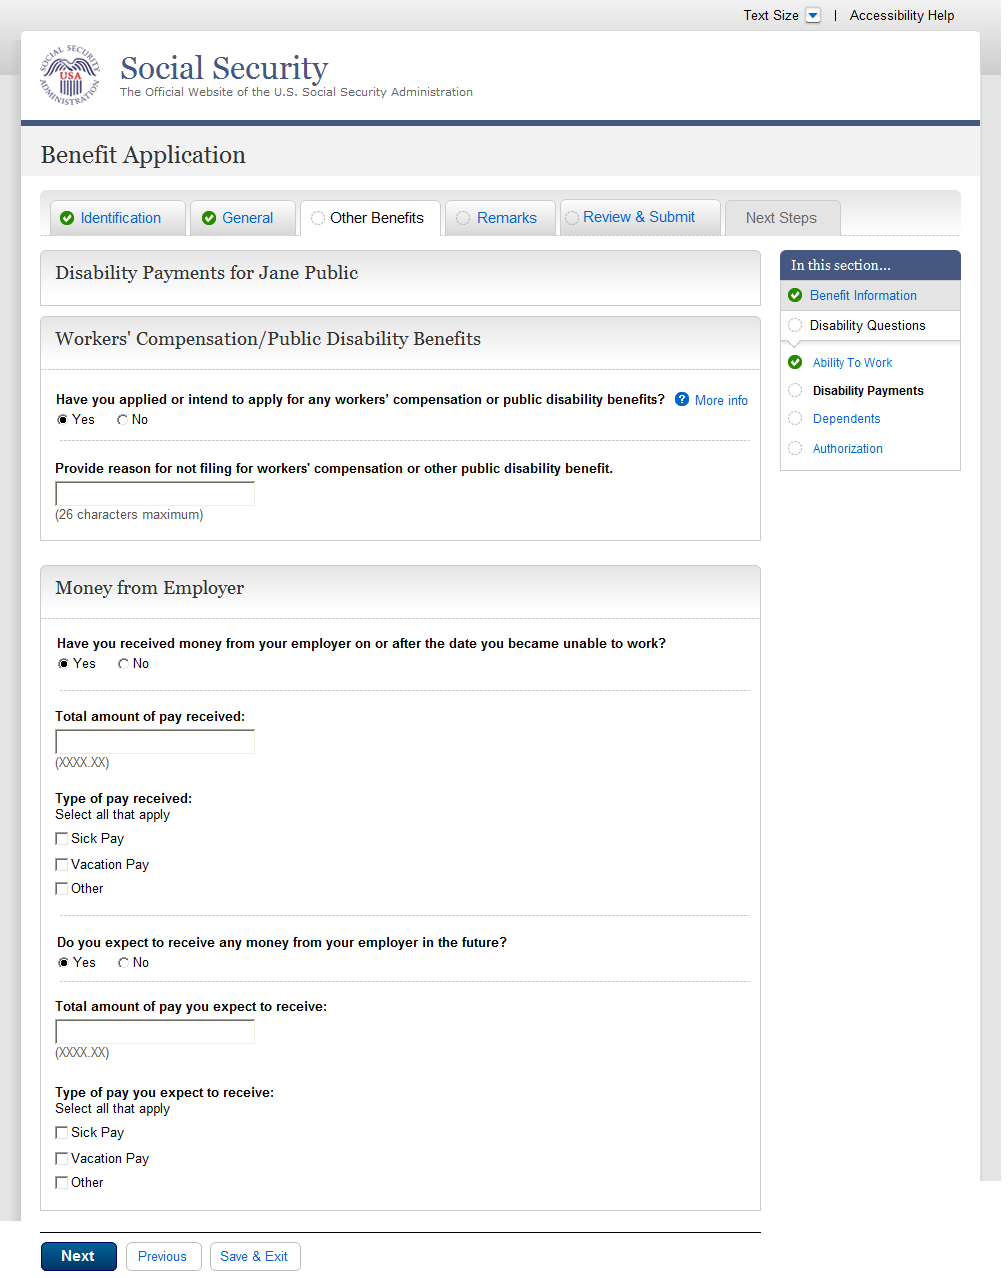
Task: Open the Text Size dropdown arrow
Action: (x=813, y=15)
